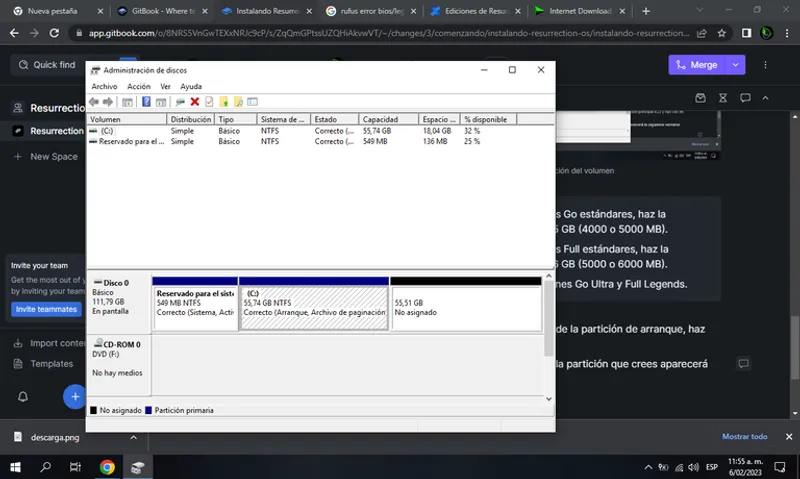Click the Disk Management taskbar icon

tap(137, 467)
